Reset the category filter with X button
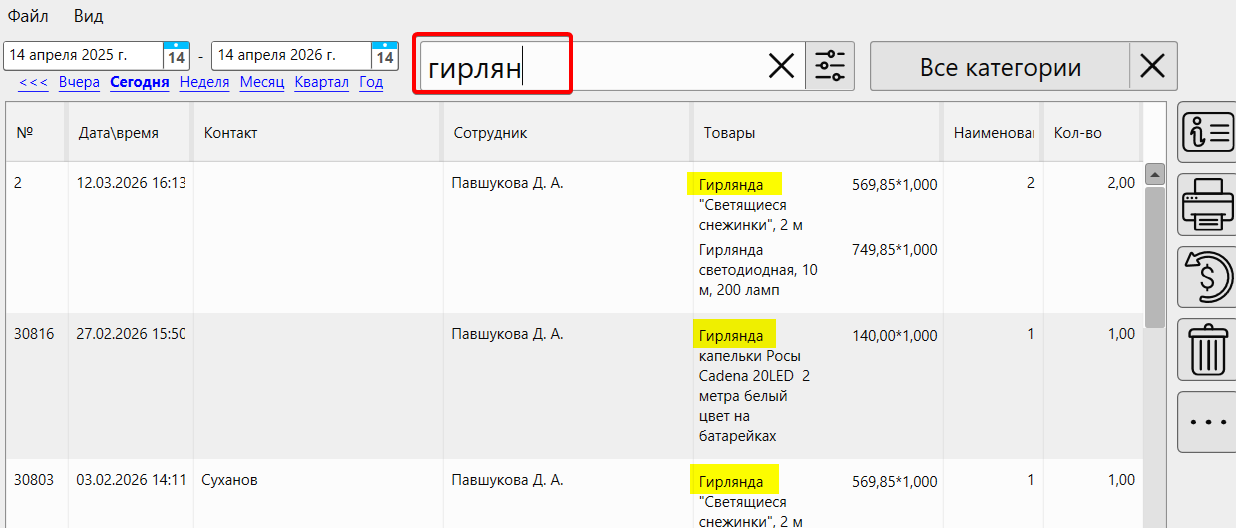This screenshot has height=528, width=1236. click(x=1153, y=67)
